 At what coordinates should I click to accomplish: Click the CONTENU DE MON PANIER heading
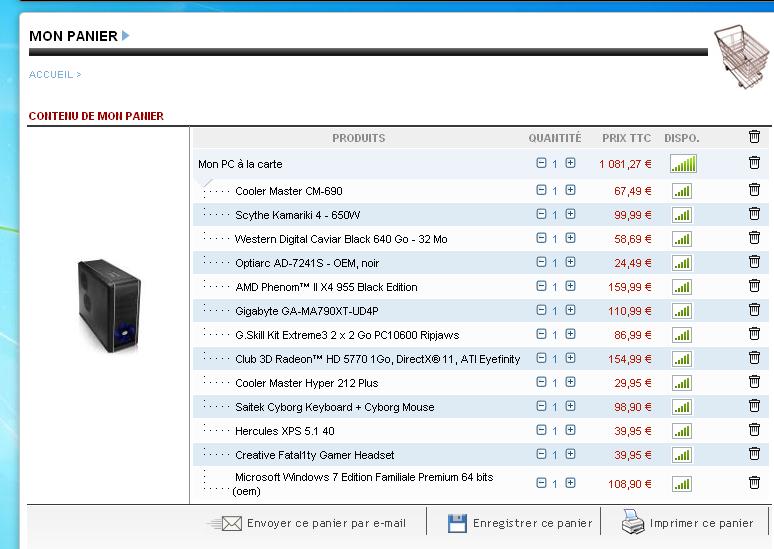click(96, 116)
